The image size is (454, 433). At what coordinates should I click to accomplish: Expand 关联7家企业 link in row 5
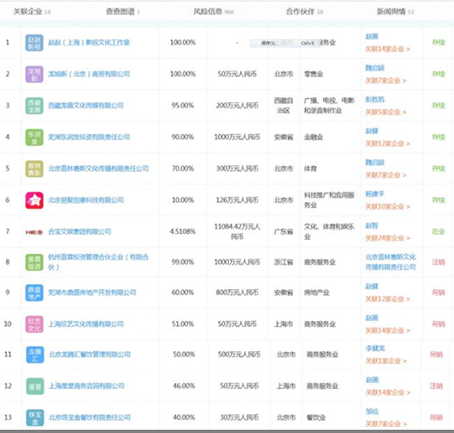click(x=386, y=175)
